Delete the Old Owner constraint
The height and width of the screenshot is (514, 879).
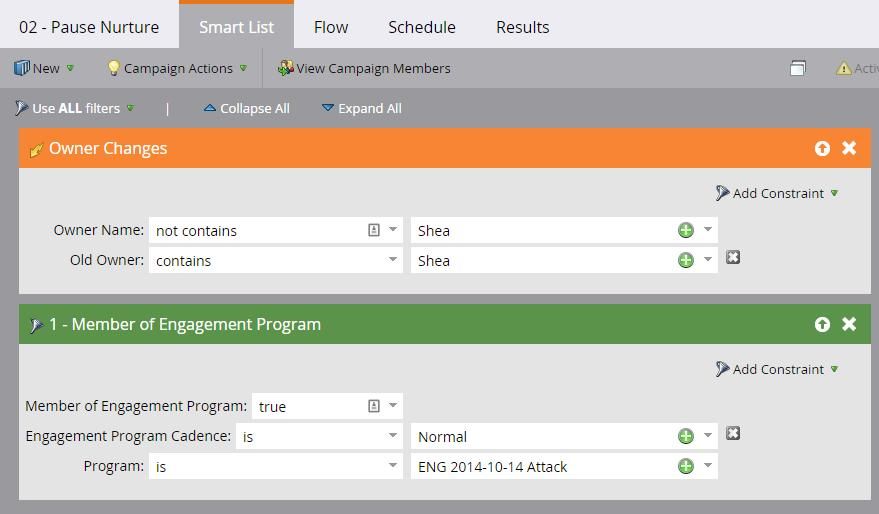click(x=733, y=258)
